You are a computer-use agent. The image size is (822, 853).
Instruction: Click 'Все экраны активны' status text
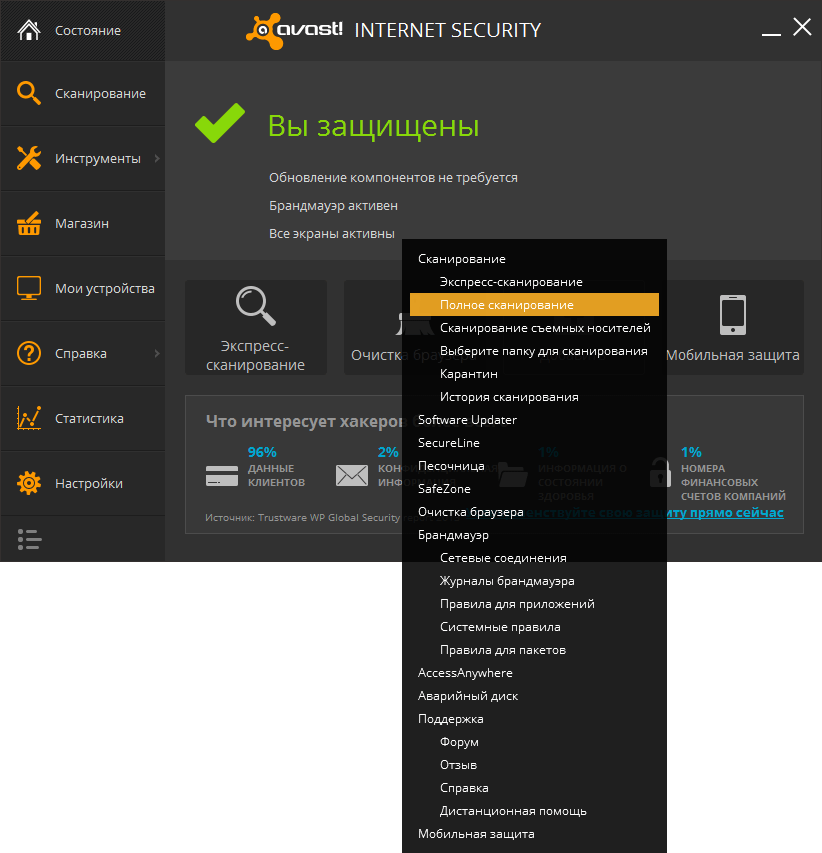(332, 233)
